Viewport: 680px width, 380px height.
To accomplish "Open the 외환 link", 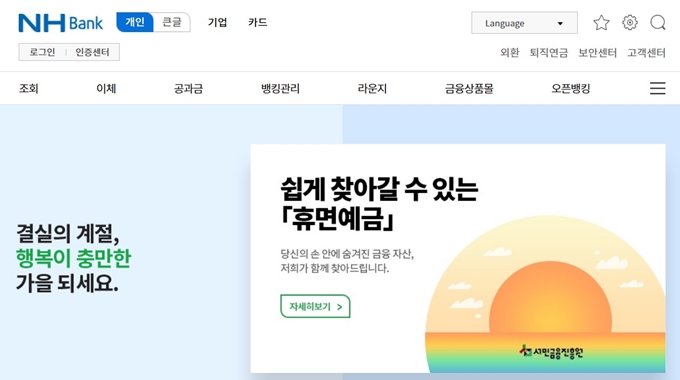I will (x=510, y=52).
